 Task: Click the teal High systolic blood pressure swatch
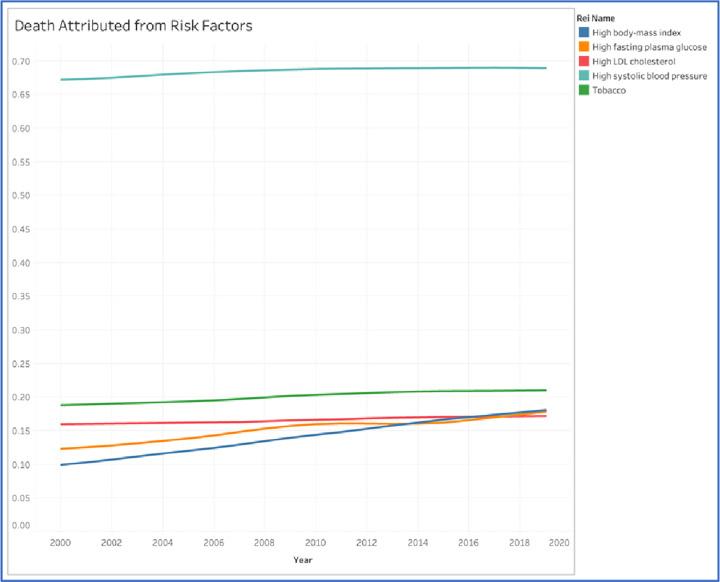click(582, 75)
